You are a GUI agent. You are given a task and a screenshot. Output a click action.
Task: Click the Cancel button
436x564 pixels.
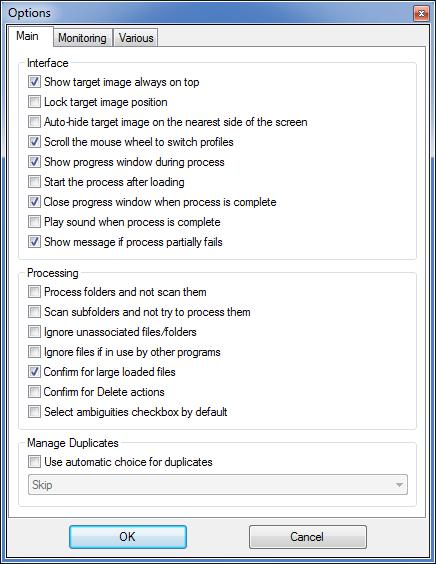coord(308,537)
